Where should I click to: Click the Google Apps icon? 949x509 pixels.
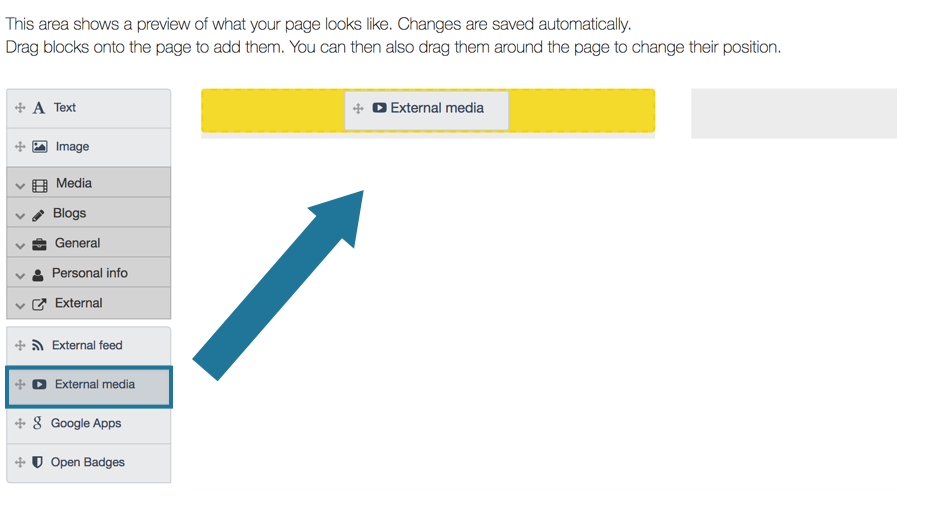(37, 423)
